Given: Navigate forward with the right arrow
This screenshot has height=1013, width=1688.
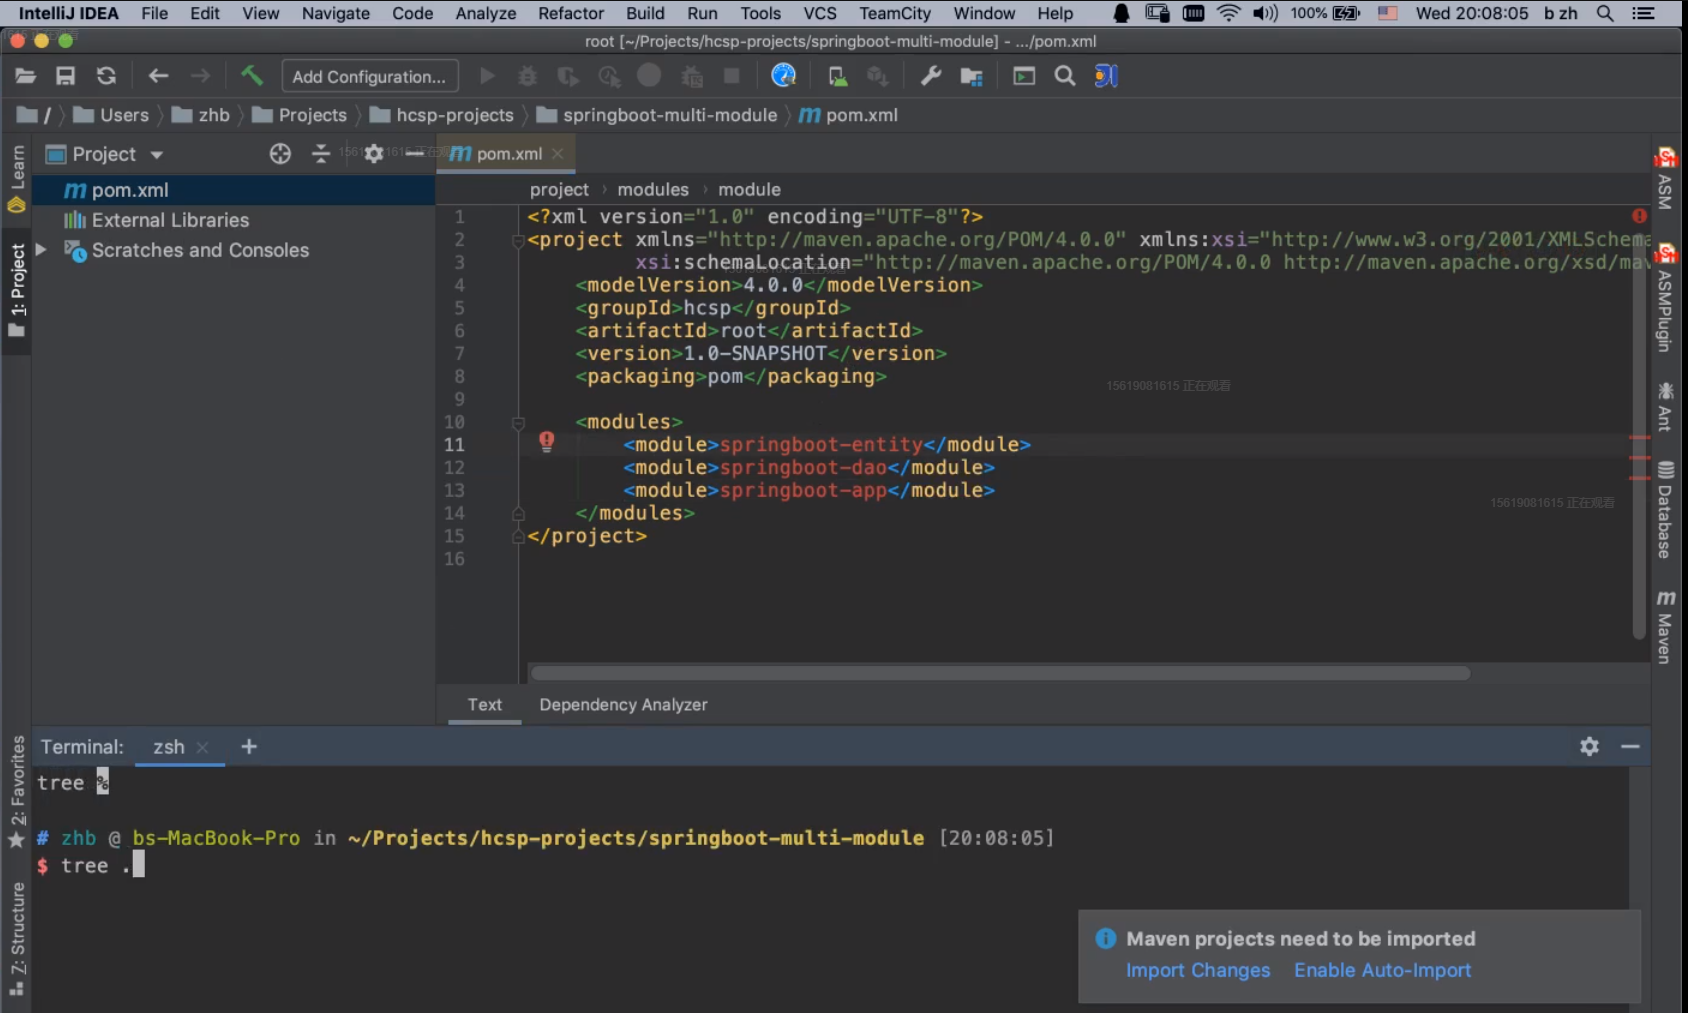Looking at the screenshot, I should pyautogui.click(x=201, y=76).
